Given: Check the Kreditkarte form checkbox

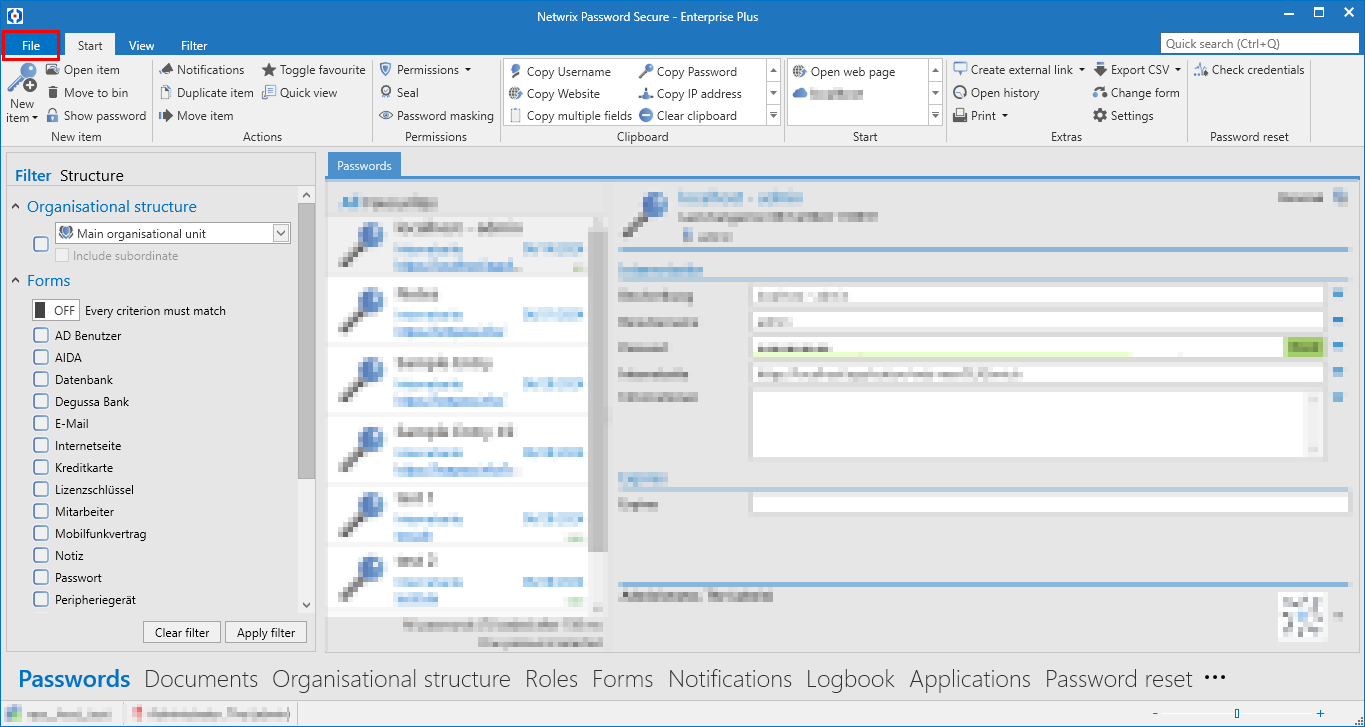Looking at the screenshot, I should 41,468.
